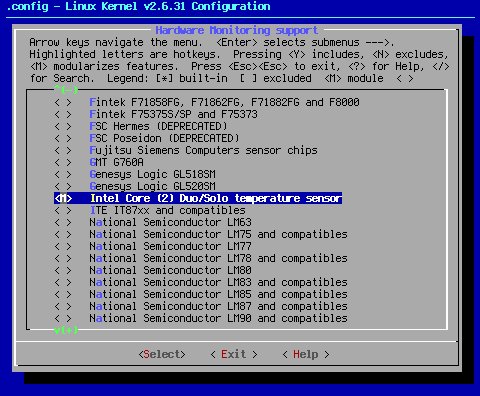Select Genesys Logic GL520SM entry
This screenshot has width=480, height=396.
click(153, 186)
